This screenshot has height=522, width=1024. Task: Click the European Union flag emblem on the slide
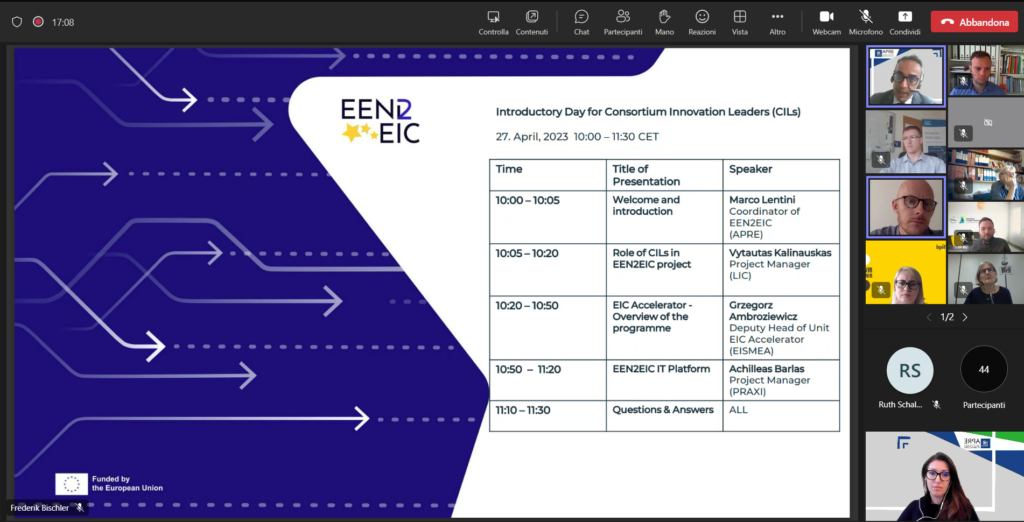coord(71,484)
